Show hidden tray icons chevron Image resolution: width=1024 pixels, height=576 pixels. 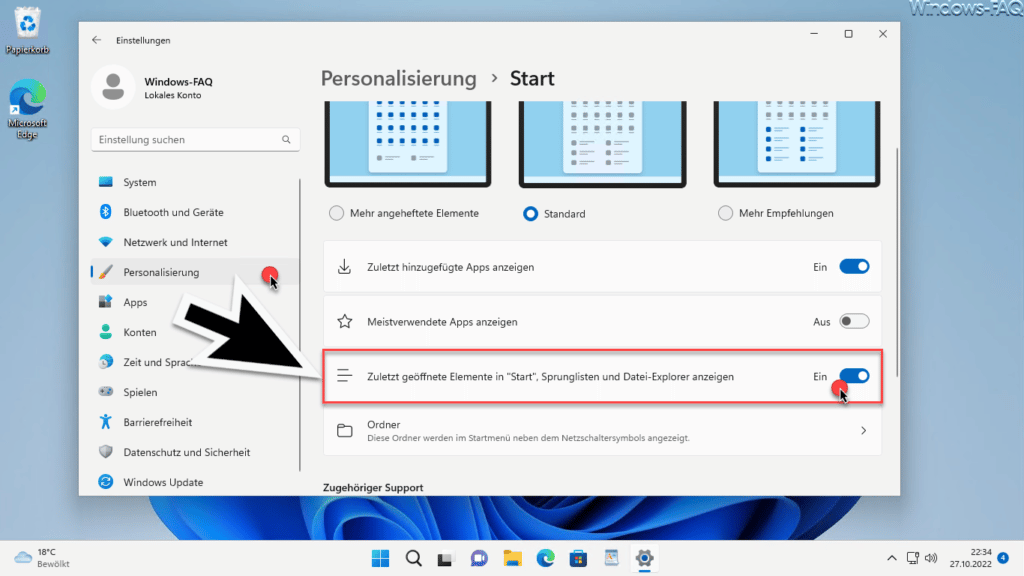pyautogui.click(x=891, y=558)
